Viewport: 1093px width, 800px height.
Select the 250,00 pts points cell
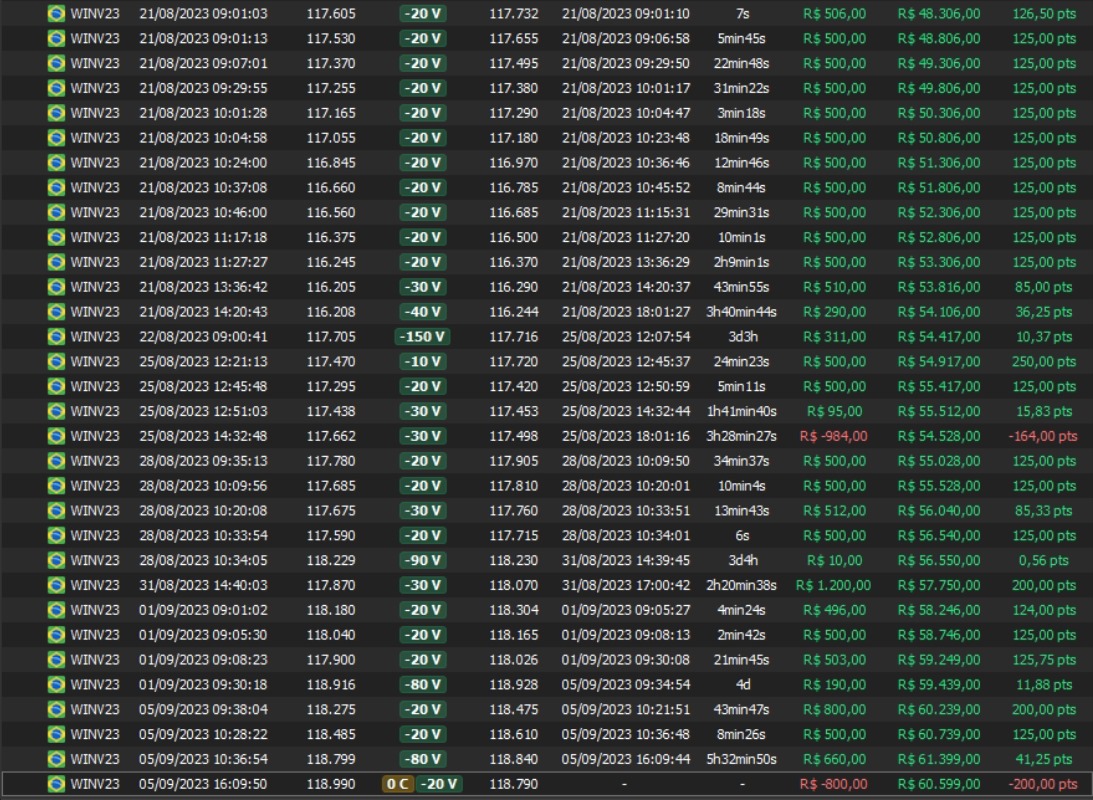1044,362
